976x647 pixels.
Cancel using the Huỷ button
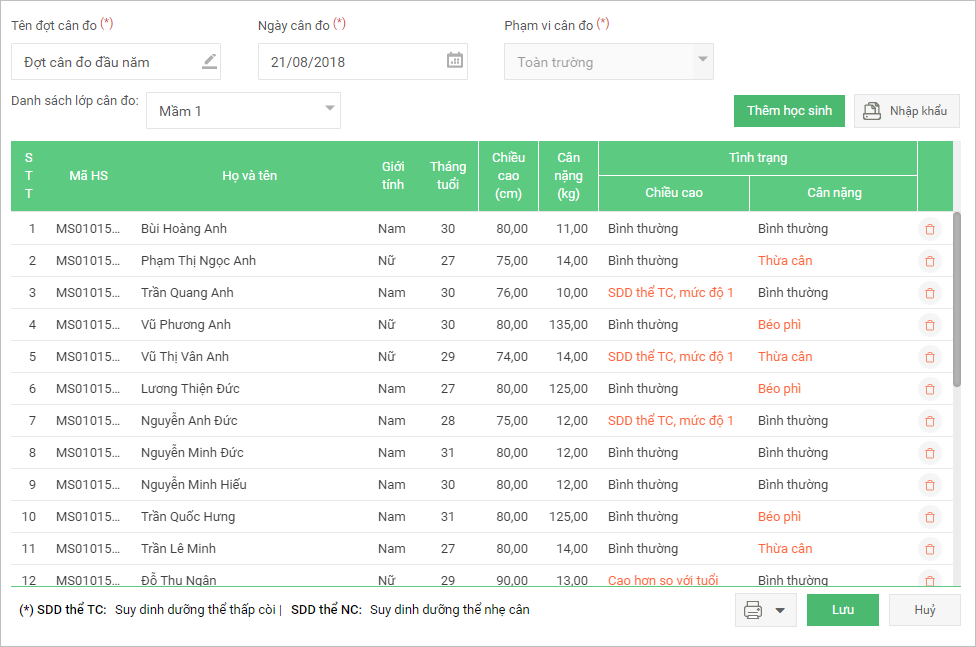924,610
